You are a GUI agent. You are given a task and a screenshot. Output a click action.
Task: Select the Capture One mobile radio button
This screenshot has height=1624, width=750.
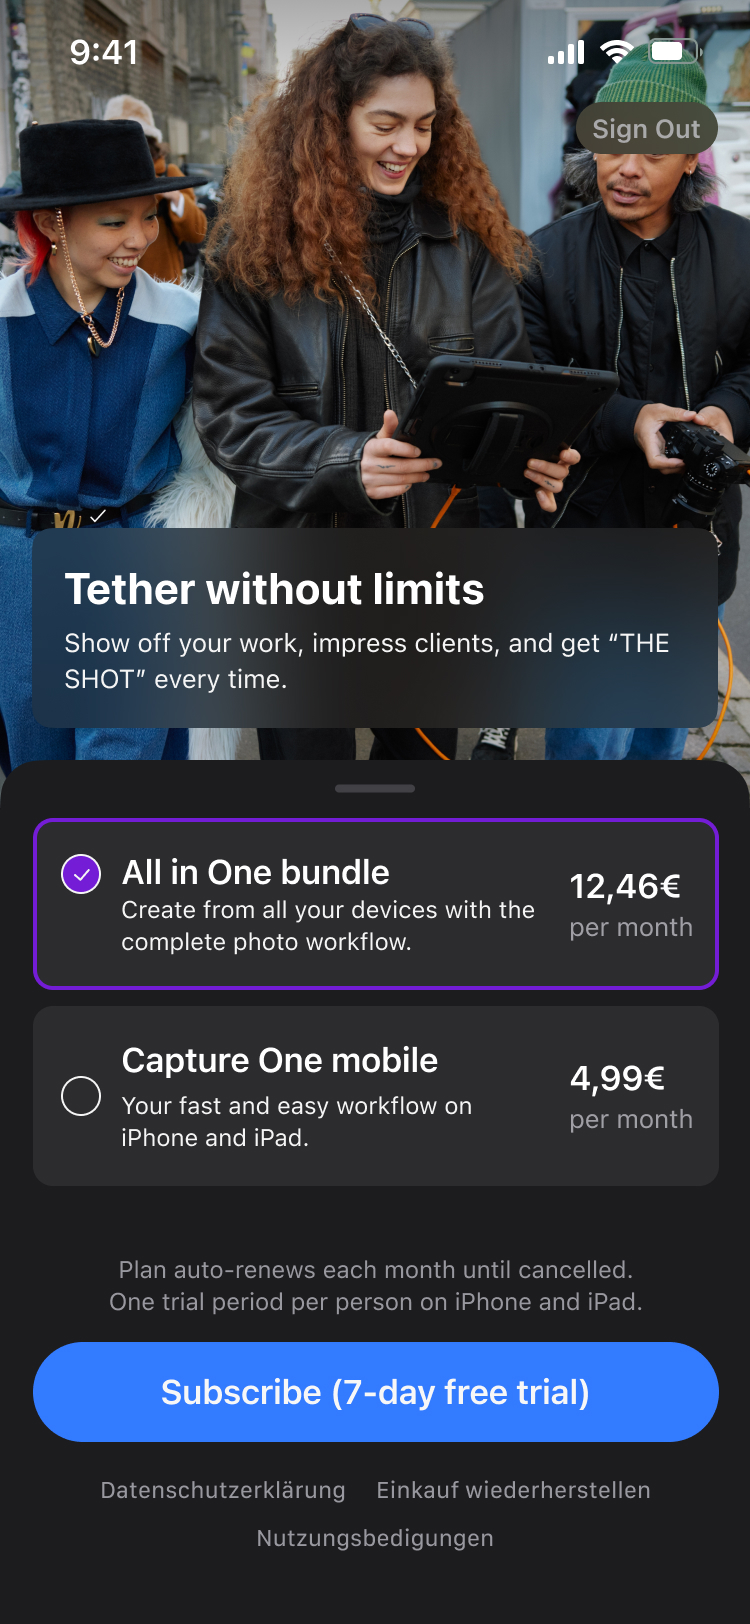coord(81,1096)
